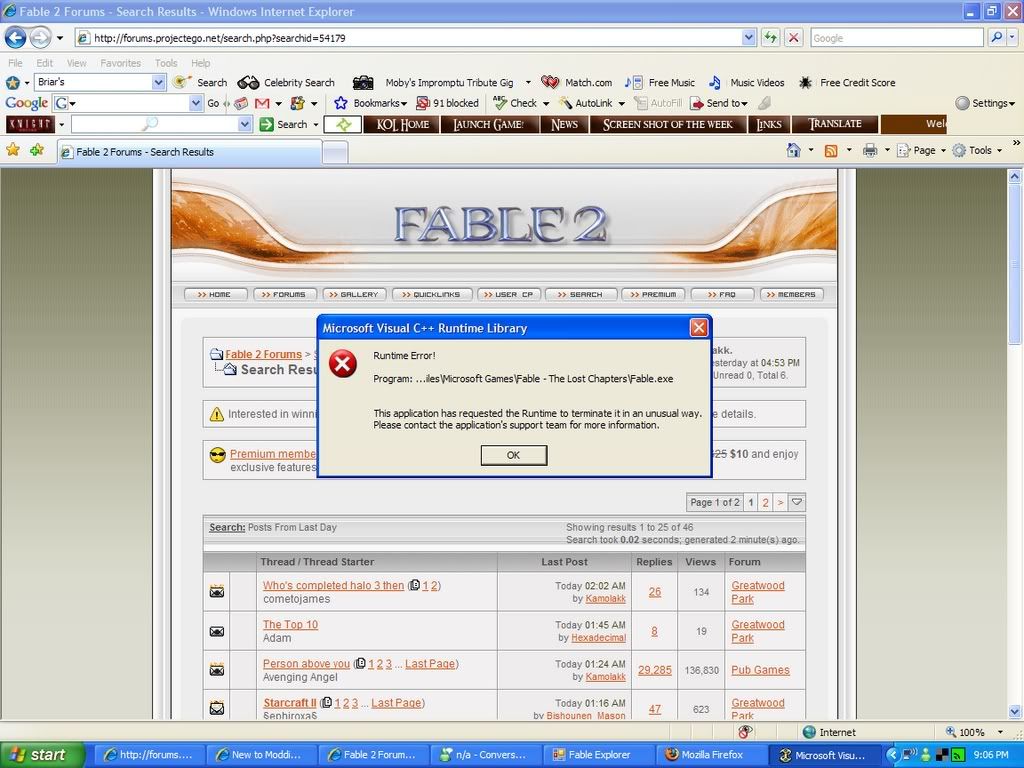1024x768 pixels.
Task: Open the address bar history dropdown
Action: [749, 38]
